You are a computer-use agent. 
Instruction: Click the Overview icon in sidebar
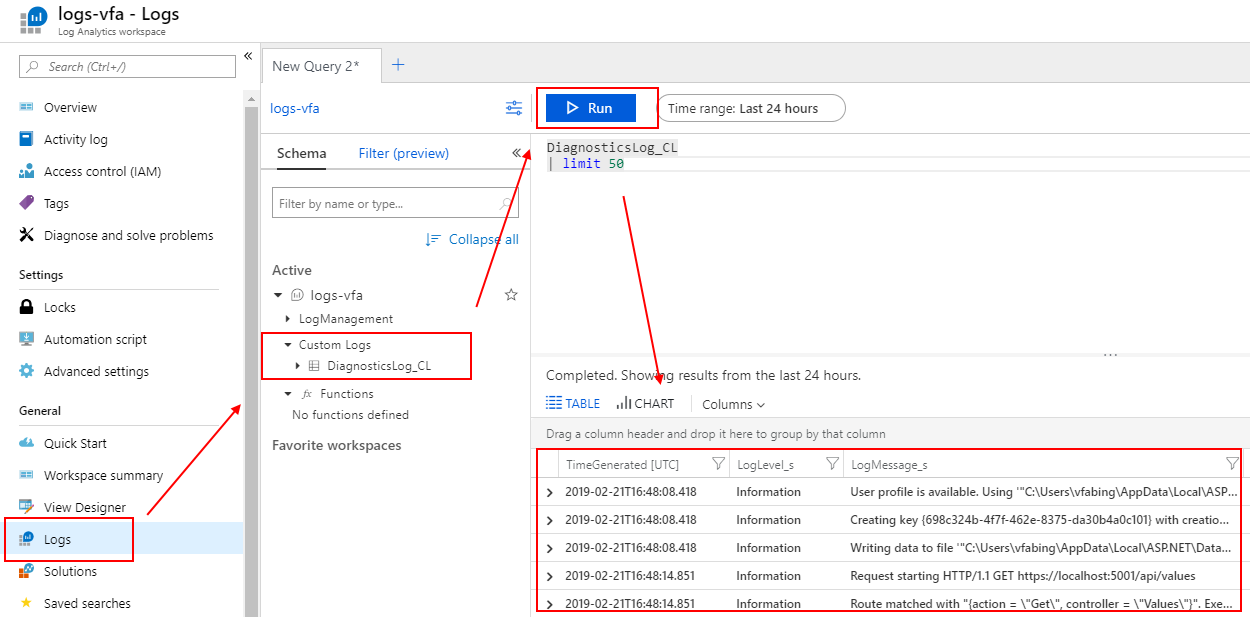click(27, 107)
